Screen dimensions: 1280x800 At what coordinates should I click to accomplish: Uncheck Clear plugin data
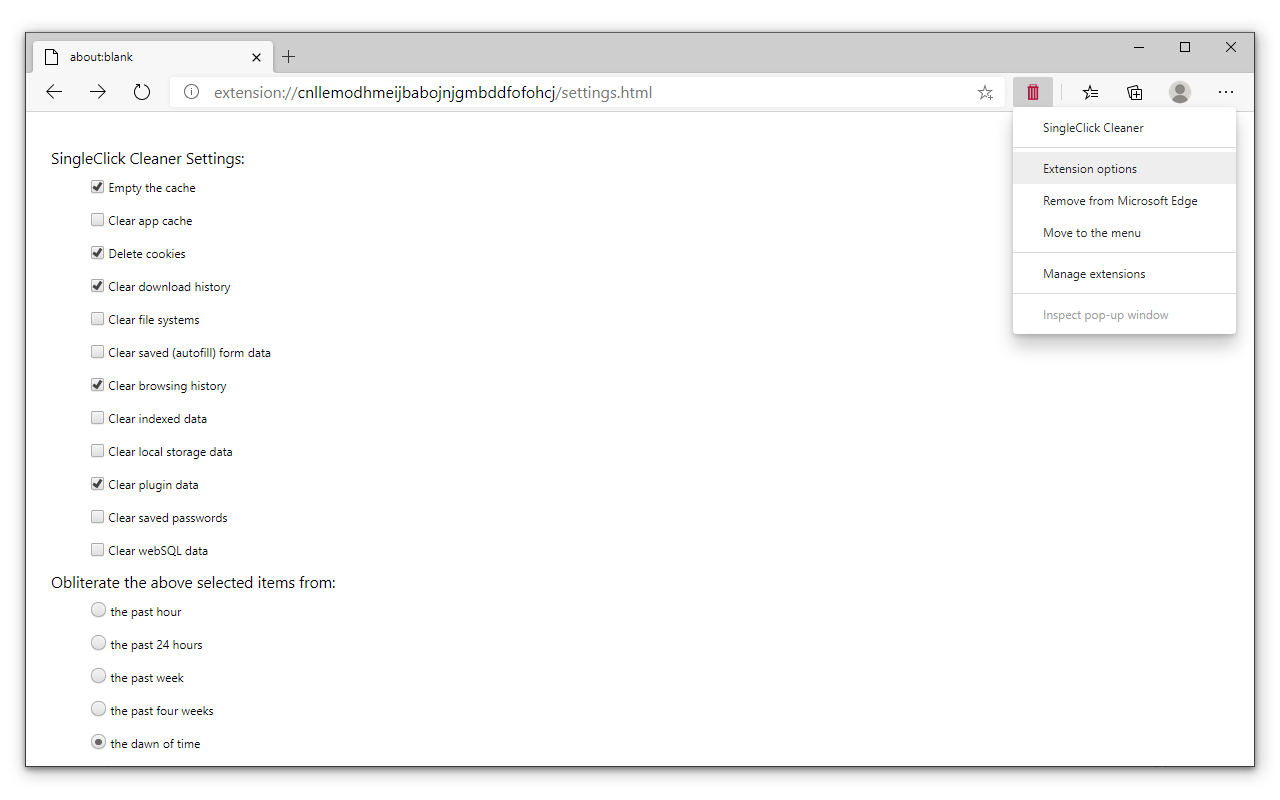pyautogui.click(x=97, y=484)
